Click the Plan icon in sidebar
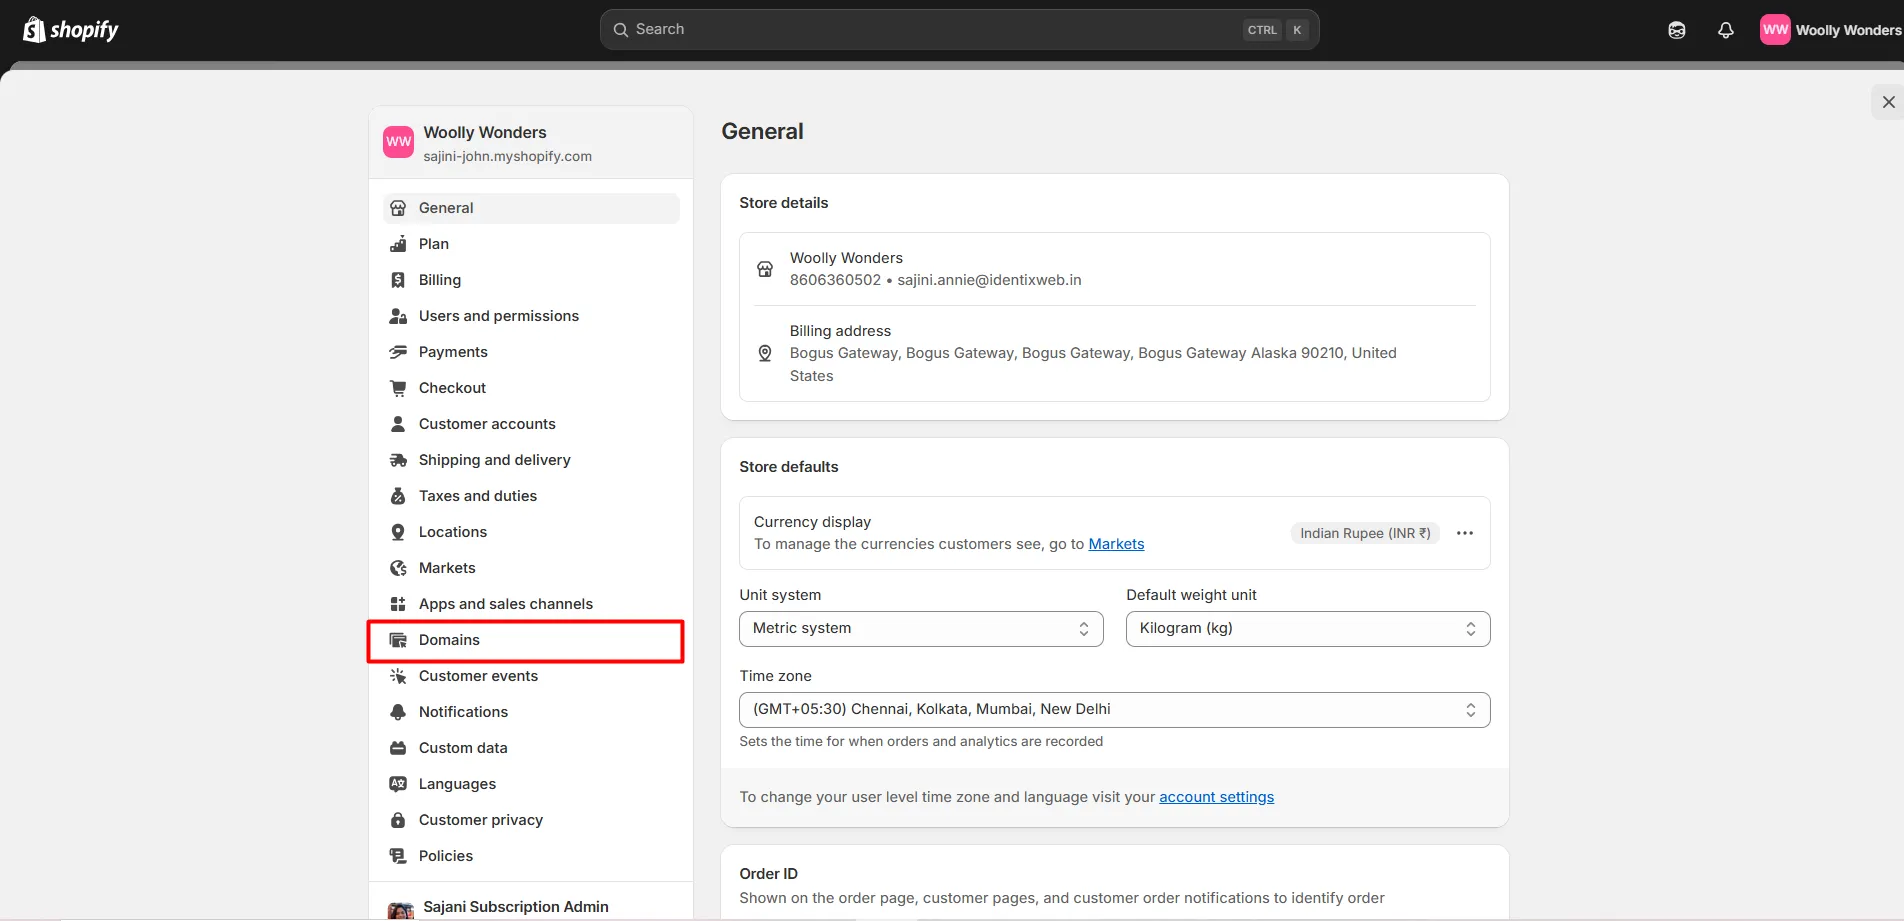1904x921 pixels. (398, 244)
